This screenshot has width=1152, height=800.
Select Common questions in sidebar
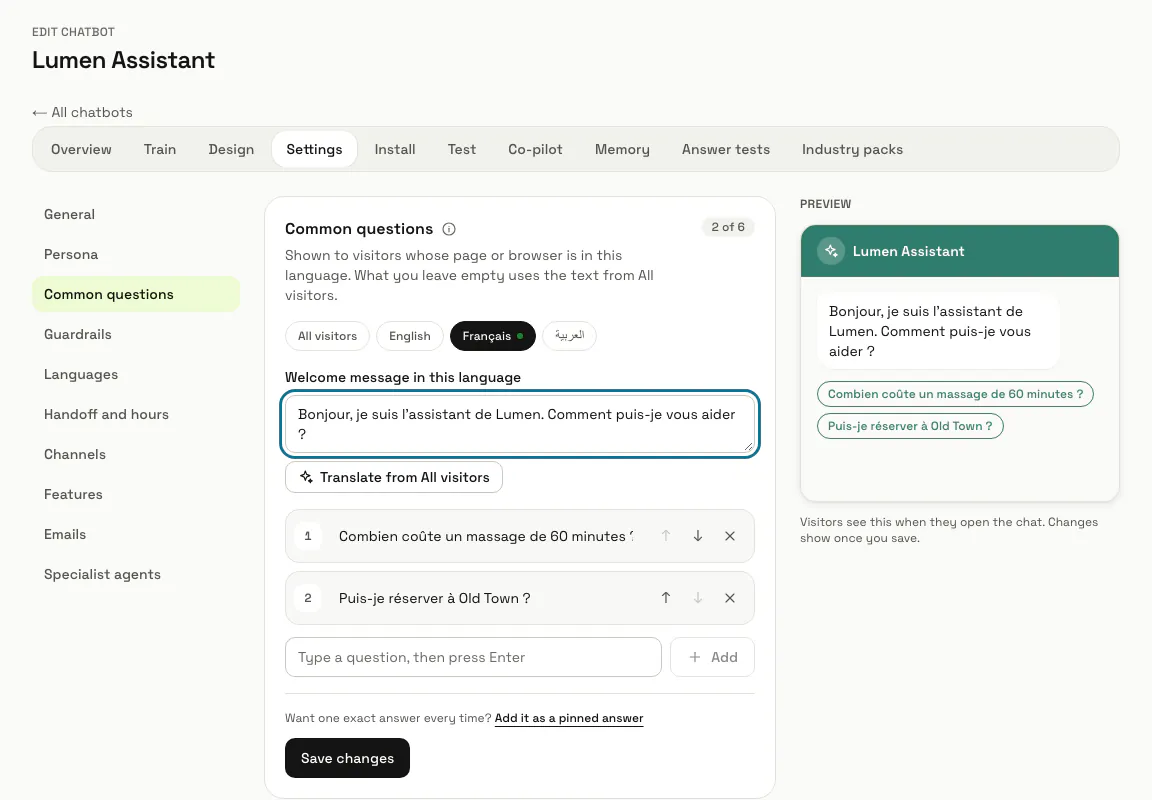[x=136, y=295]
